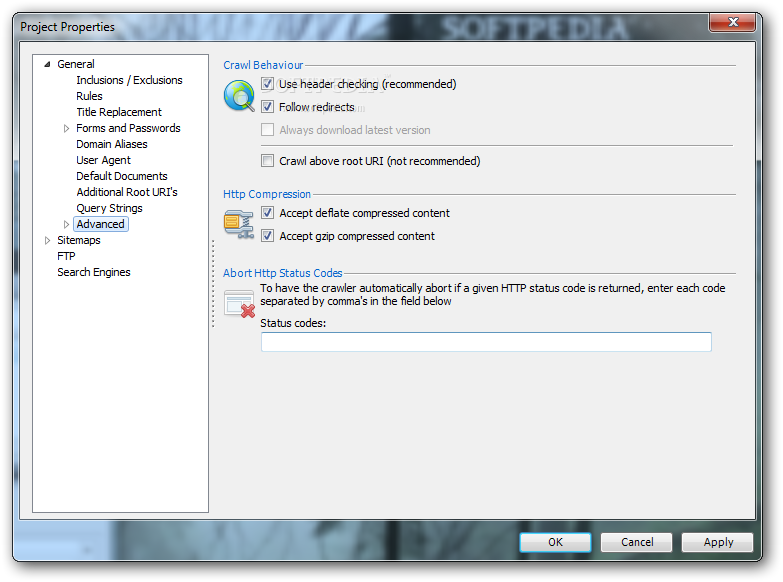Screen dimensions: 783x582
Task: Click the Http Compression clamp icon
Action: [239, 224]
